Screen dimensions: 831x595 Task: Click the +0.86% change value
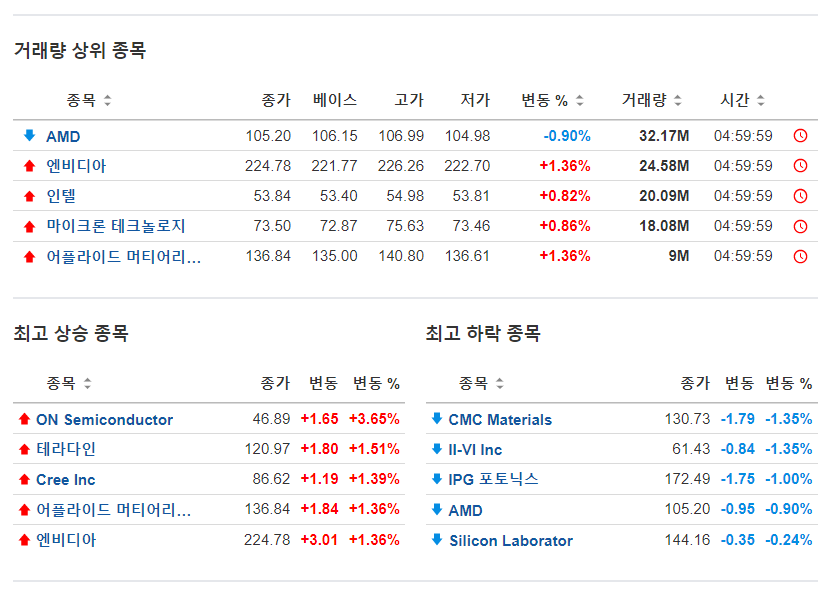tap(565, 226)
